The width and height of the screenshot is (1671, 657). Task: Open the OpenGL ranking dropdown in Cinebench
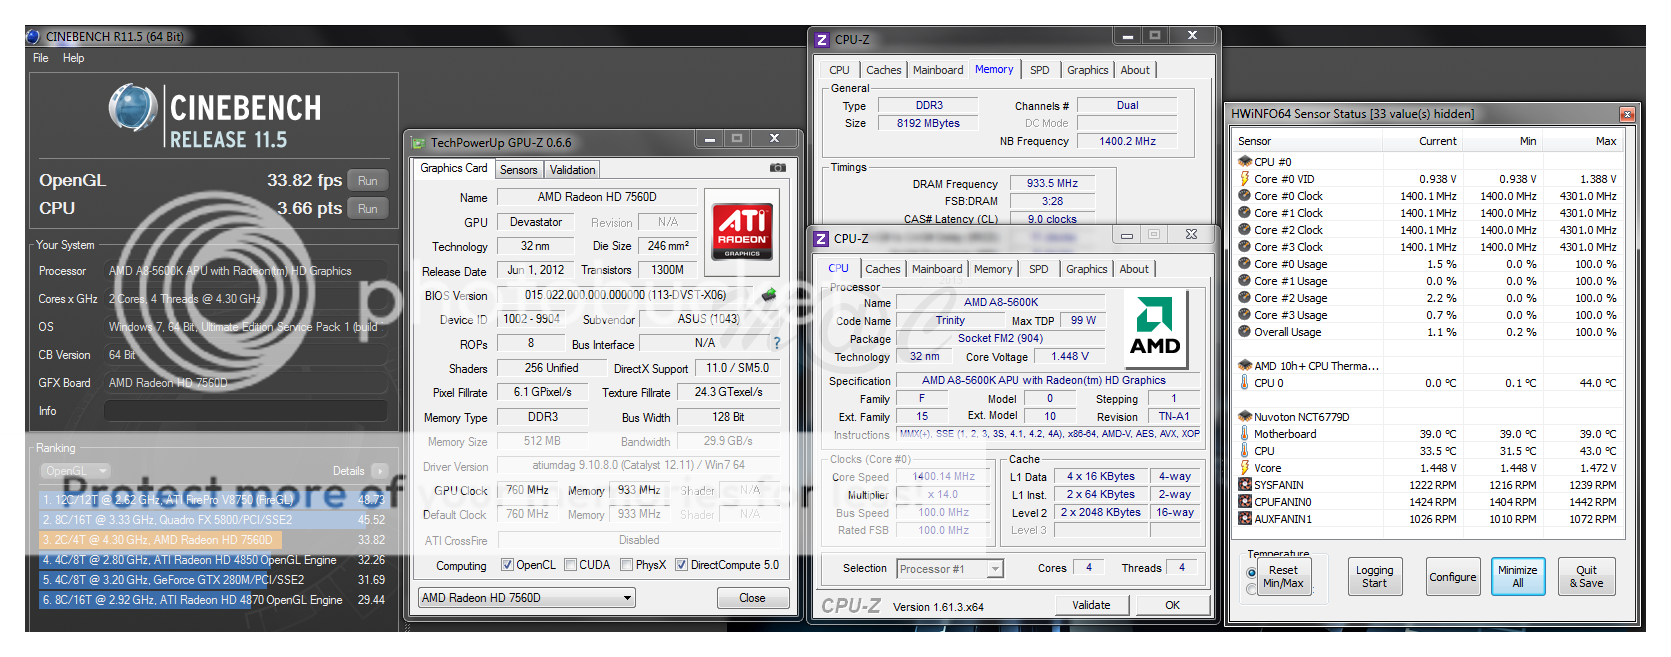click(x=75, y=471)
